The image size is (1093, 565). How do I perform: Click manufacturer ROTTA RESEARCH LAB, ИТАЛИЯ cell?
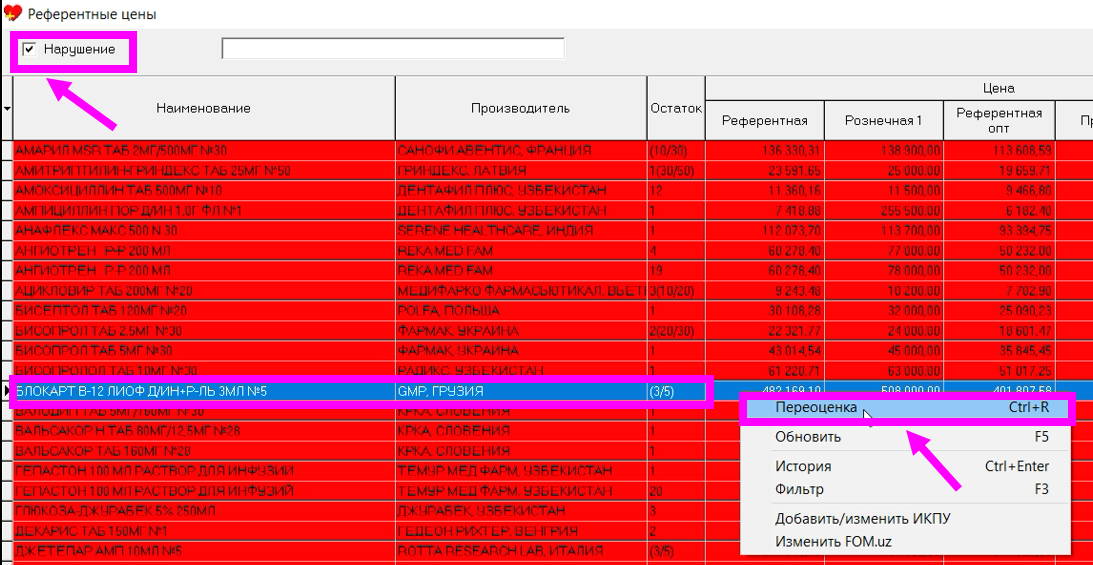pyautogui.click(x=521, y=552)
